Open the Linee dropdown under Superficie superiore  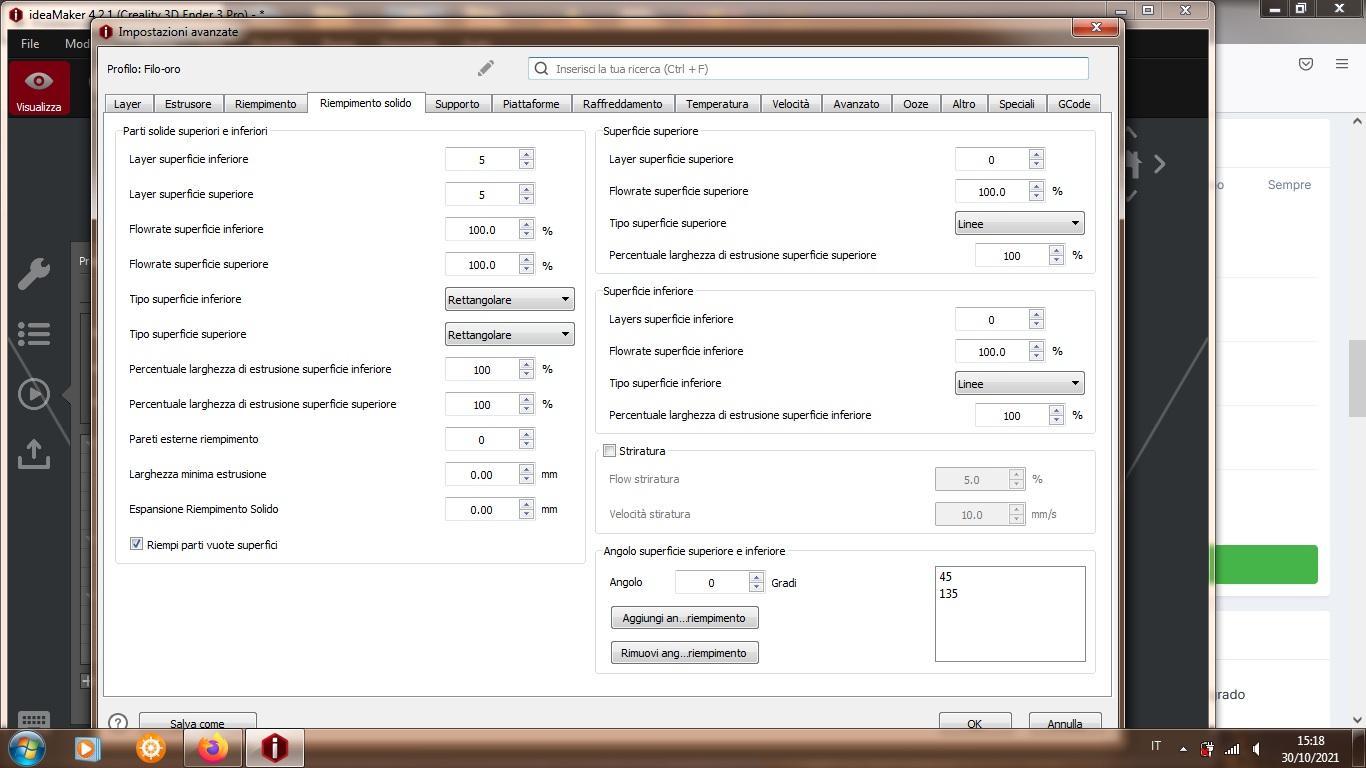pyautogui.click(x=1019, y=223)
